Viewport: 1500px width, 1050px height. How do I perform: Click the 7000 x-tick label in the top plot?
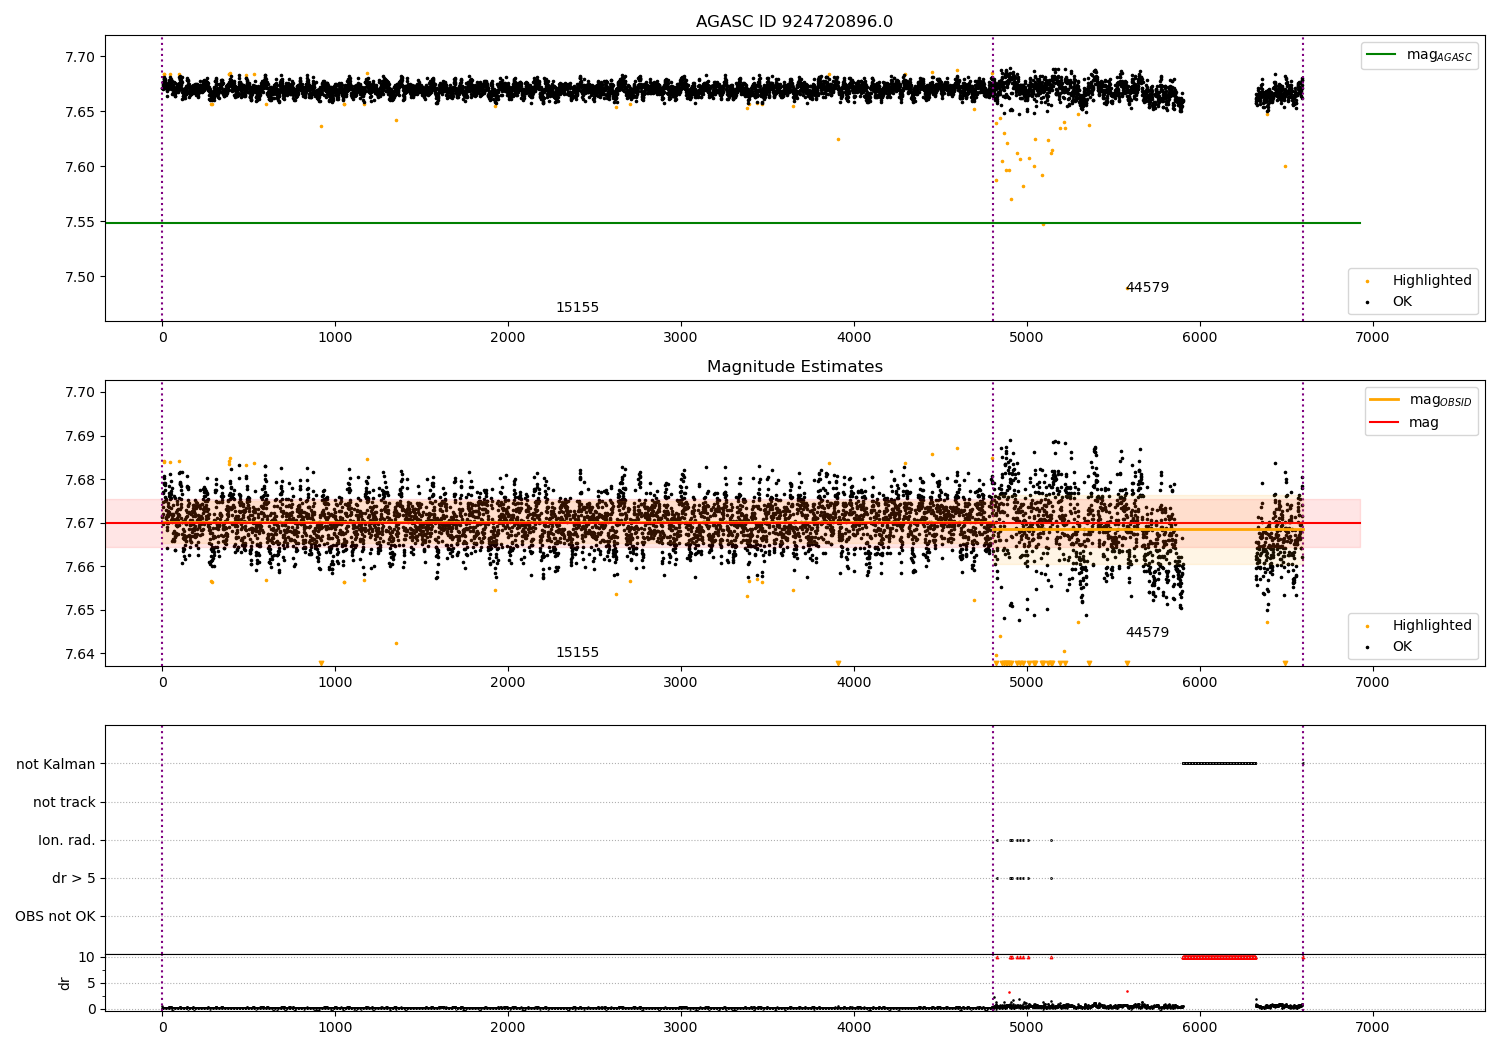(1372, 338)
